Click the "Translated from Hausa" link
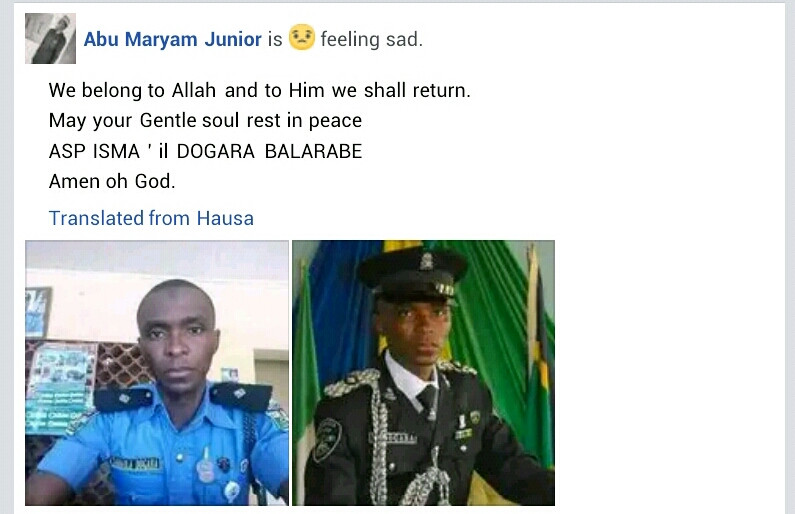Image resolution: width=795 pixels, height=514 pixels. [151, 218]
